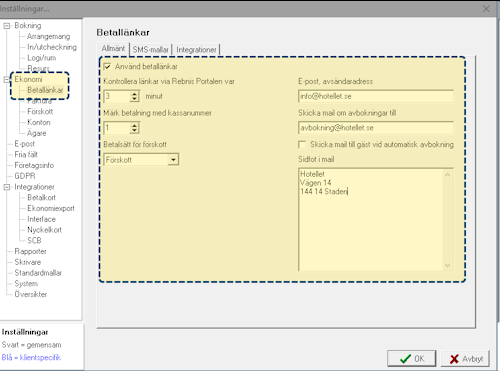Click the Sidfot text area's up arrow
The image size is (500, 371).
pyautogui.click(x=448, y=175)
